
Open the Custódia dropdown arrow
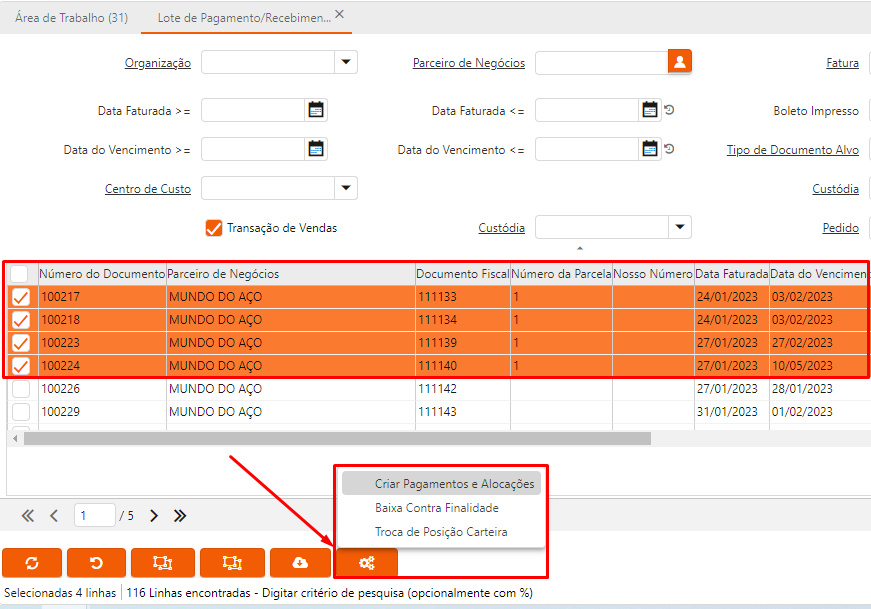click(680, 227)
